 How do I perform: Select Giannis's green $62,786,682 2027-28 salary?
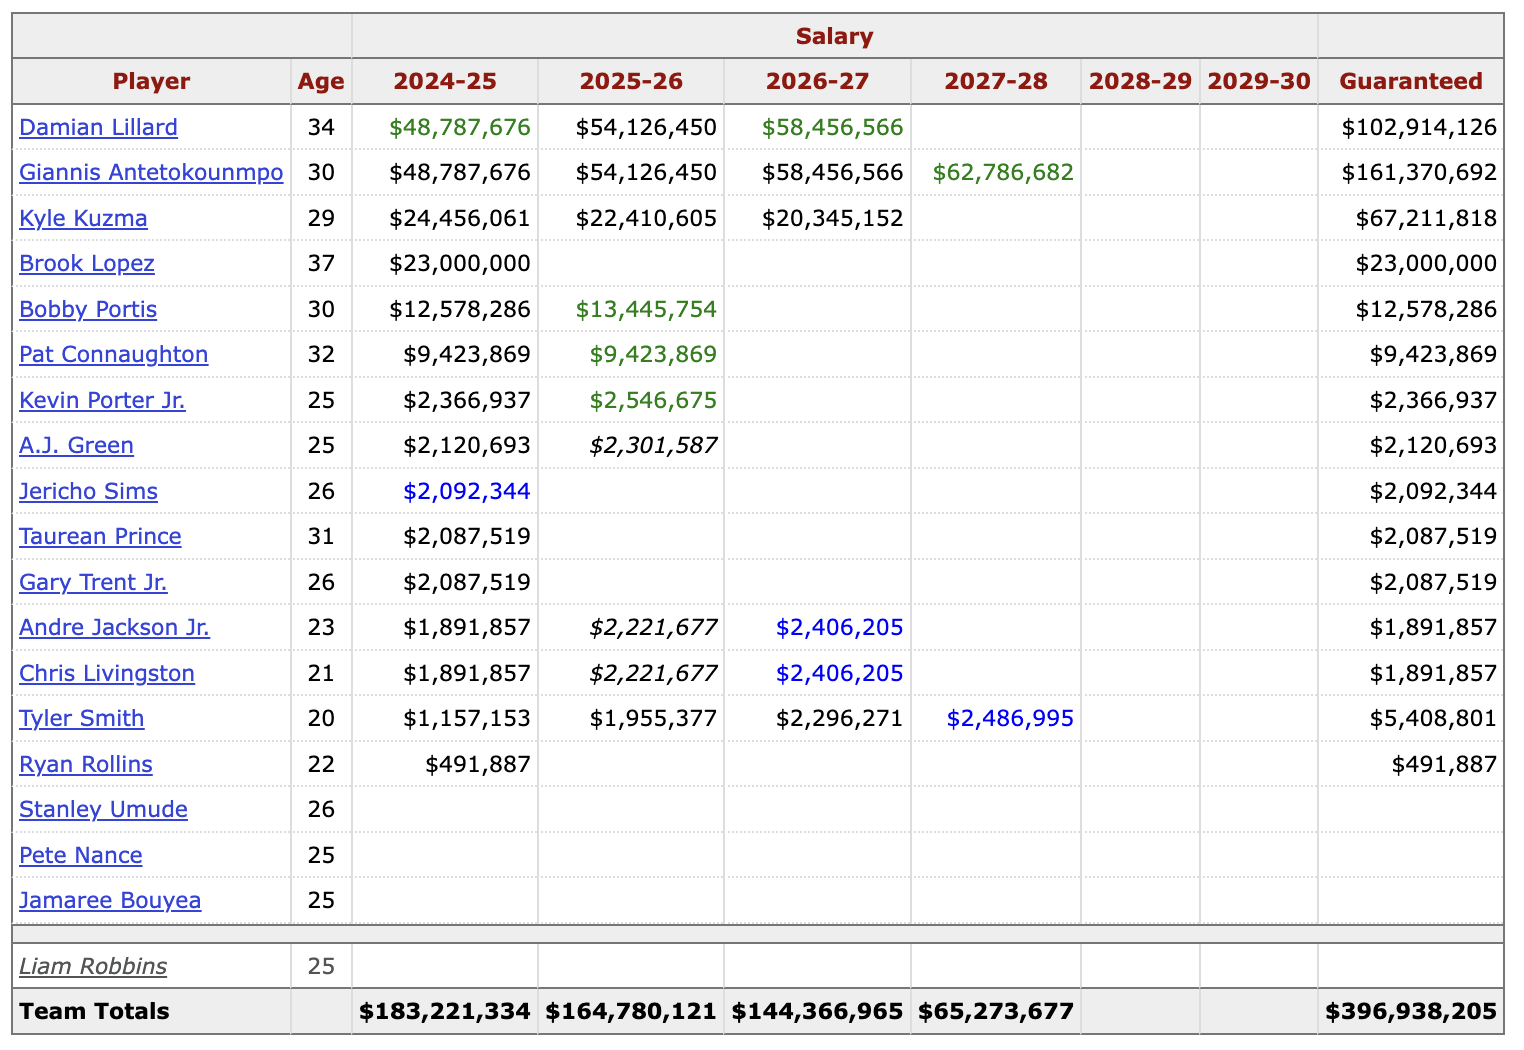[1003, 172]
